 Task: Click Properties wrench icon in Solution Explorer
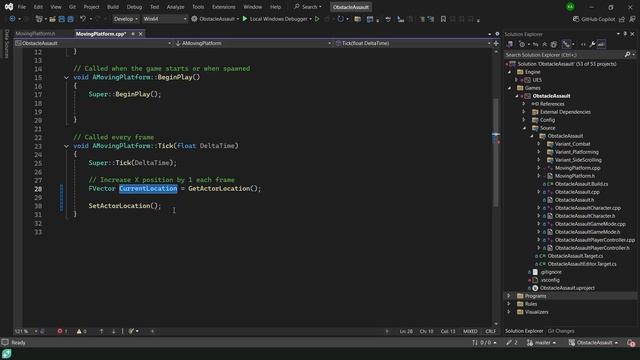coord(592,44)
